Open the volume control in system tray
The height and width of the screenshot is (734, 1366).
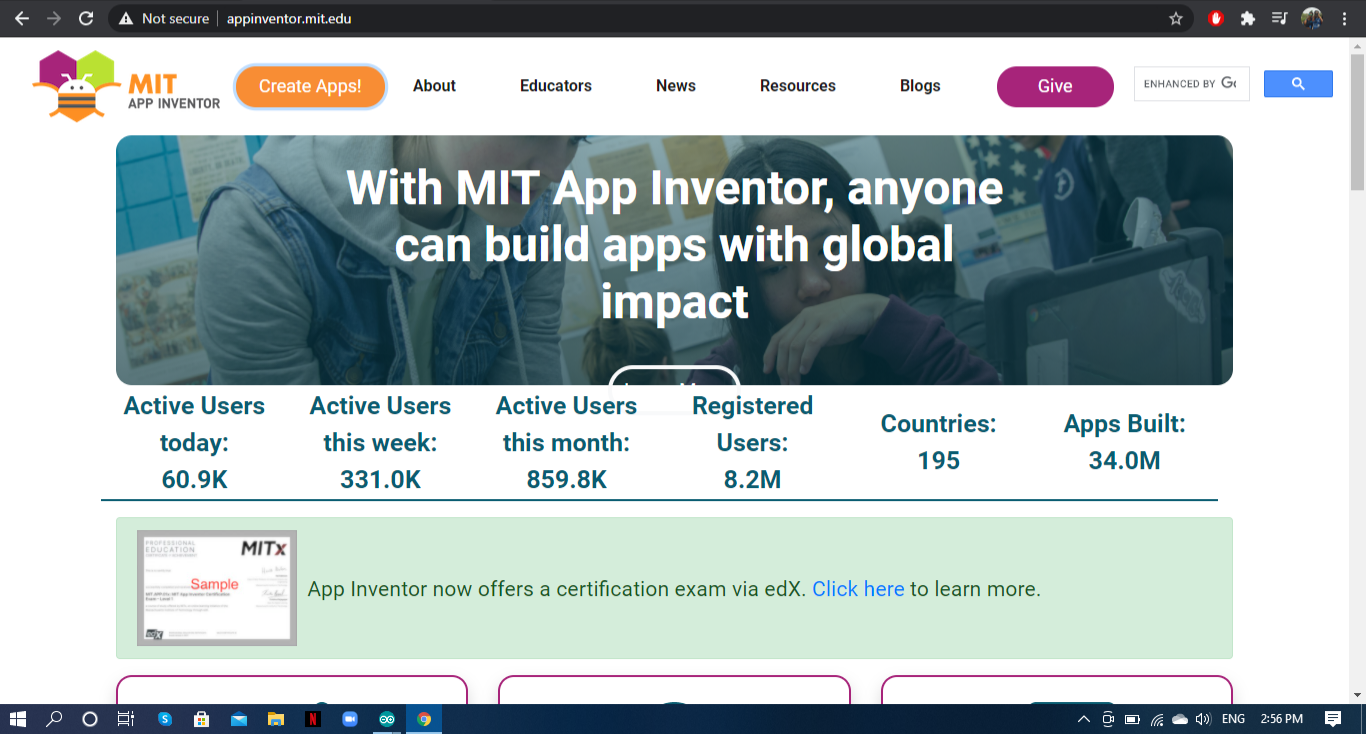click(1203, 719)
